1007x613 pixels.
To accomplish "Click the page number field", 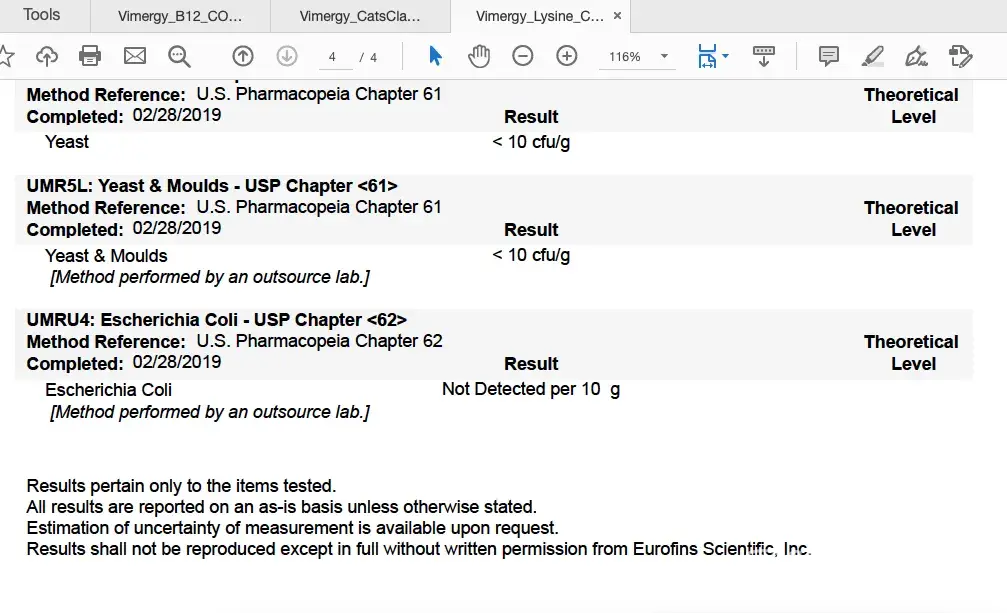I will (333, 57).
